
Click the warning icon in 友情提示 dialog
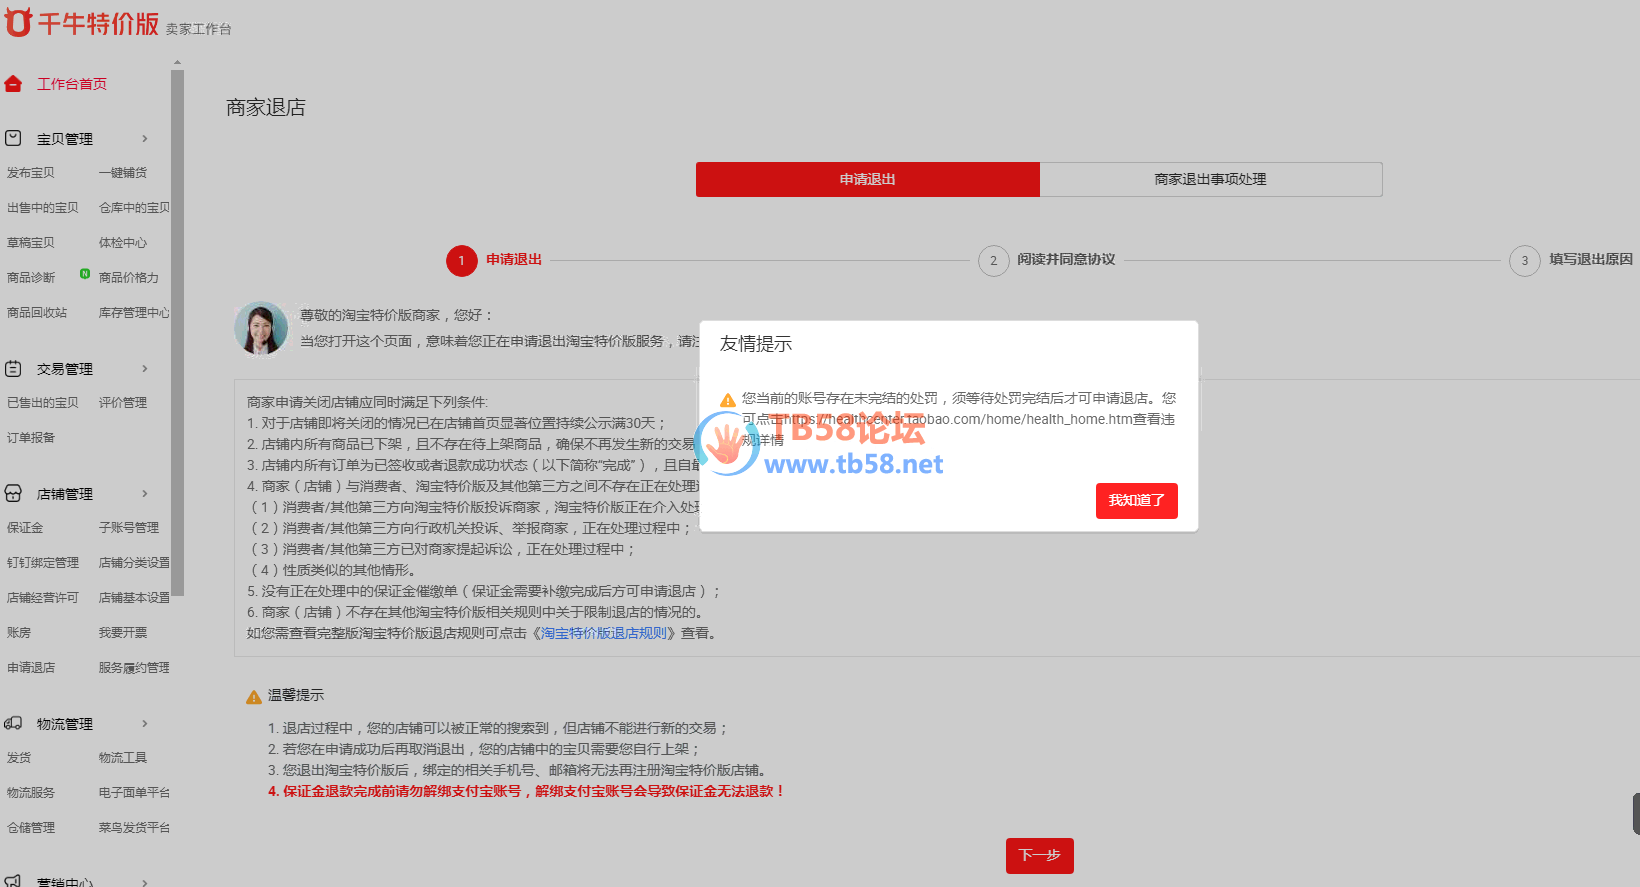tap(728, 400)
